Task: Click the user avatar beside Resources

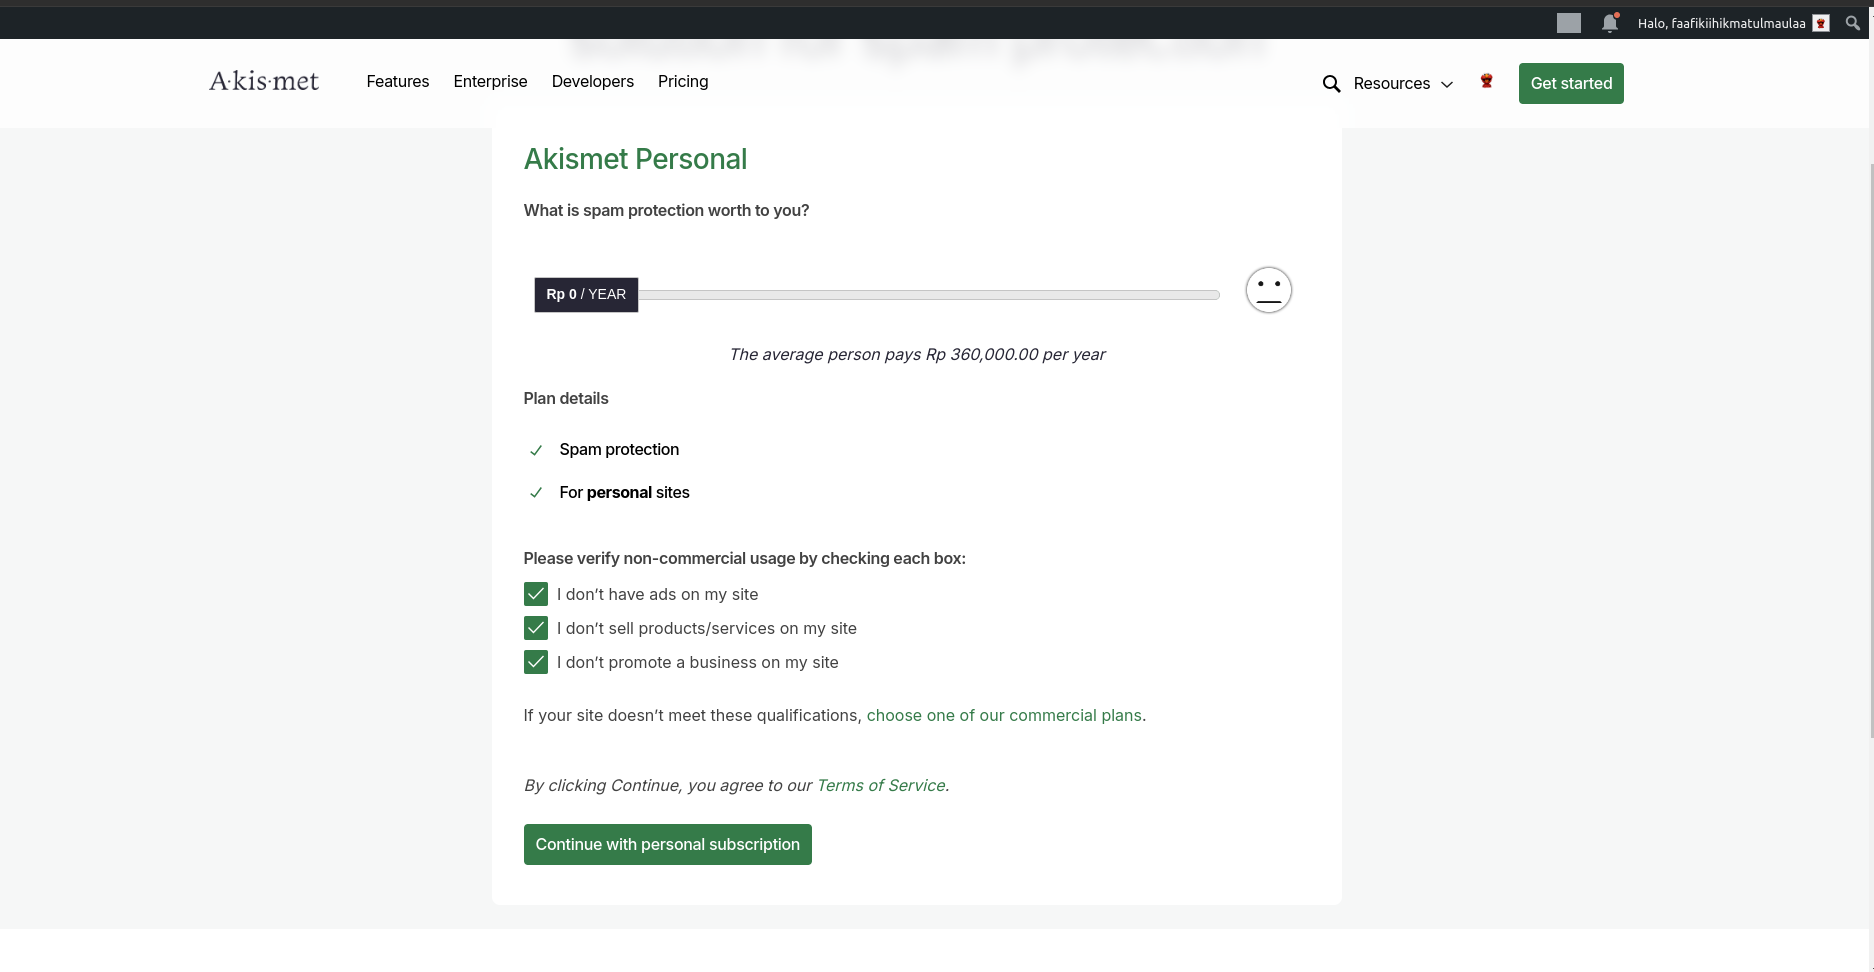Action: coord(1486,81)
